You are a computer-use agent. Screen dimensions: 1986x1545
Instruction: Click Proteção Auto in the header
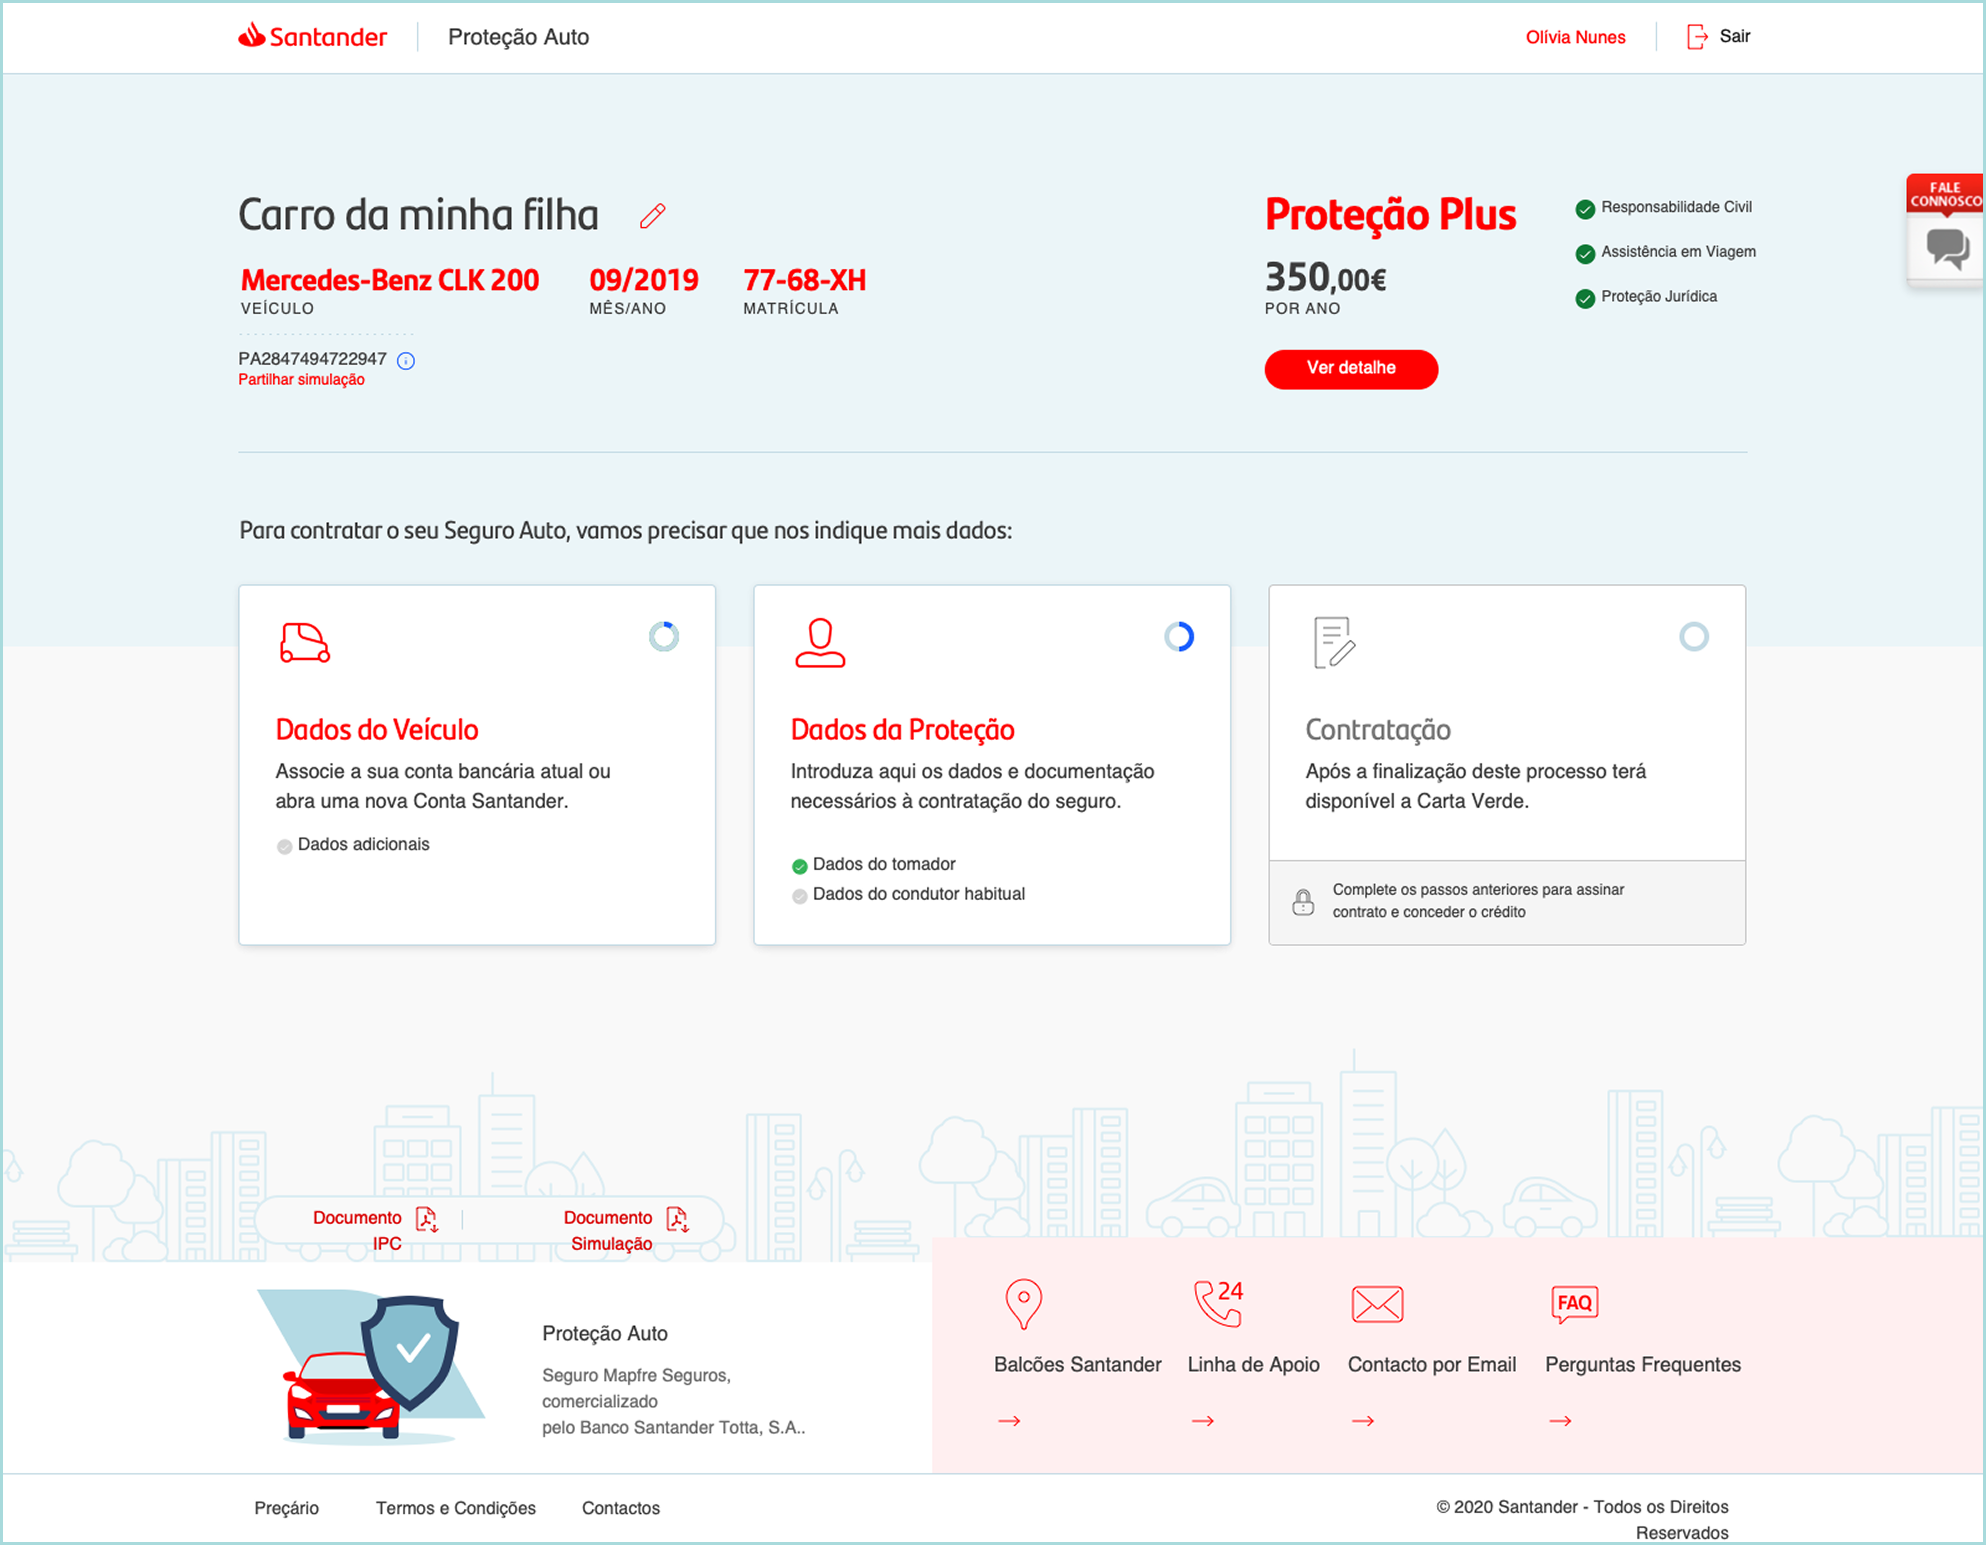coord(518,37)
